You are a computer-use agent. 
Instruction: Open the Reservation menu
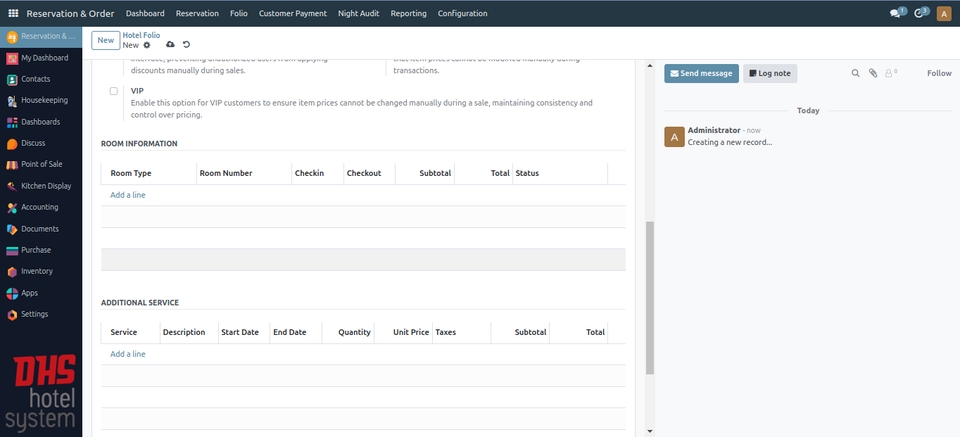(197, 13)
